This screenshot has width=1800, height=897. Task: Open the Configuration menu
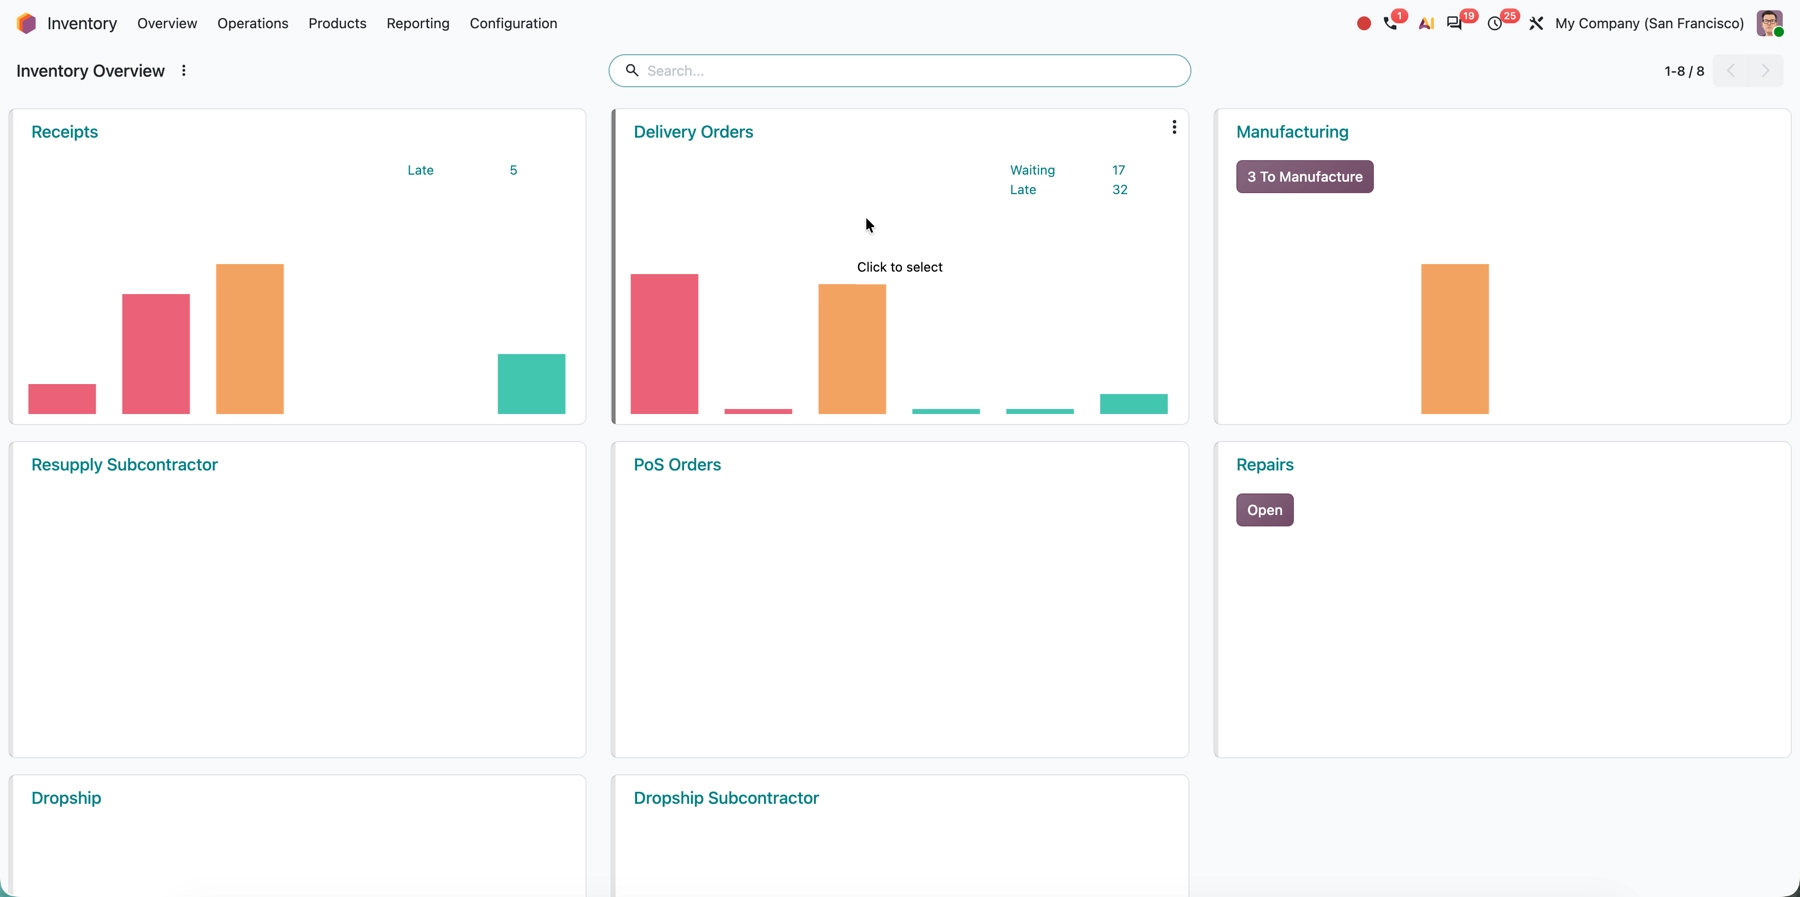coord(513,23)
